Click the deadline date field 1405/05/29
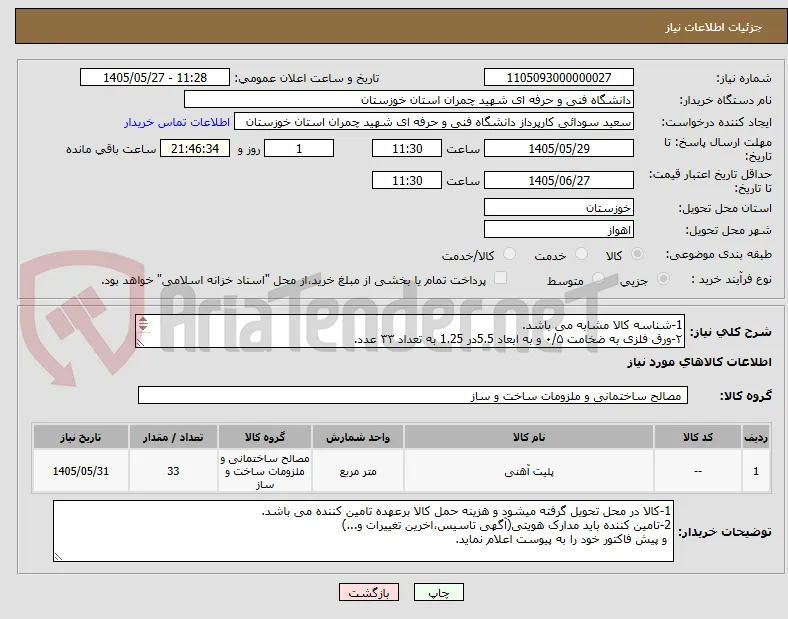The image size is (788, 619). (x=558, y=148)
